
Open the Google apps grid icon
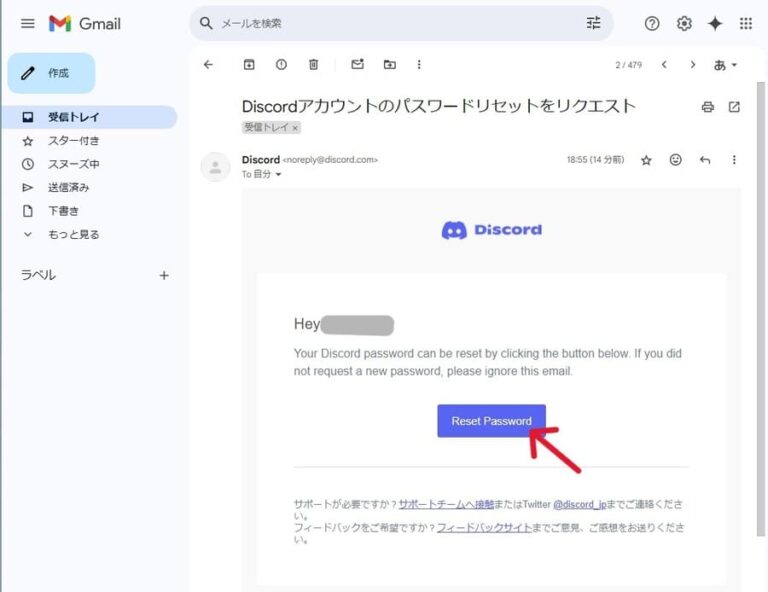[x=745, y=24]
